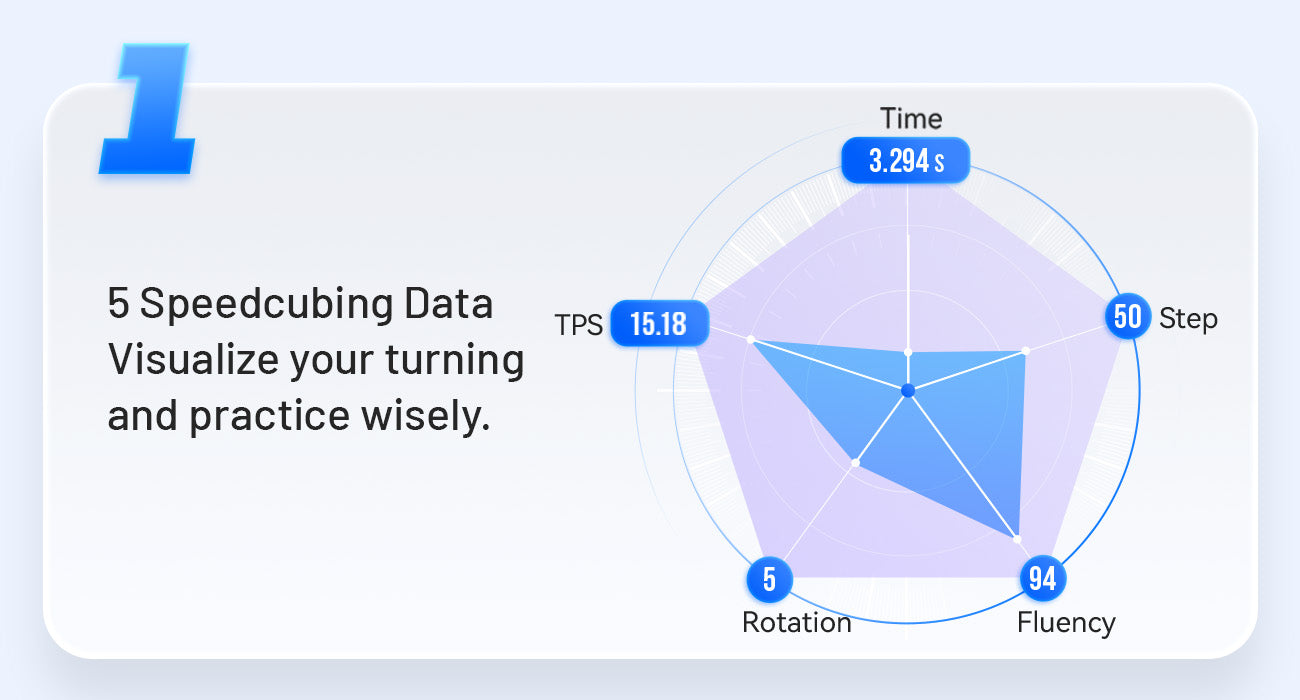This screenshot has width=1300, height=700.
Task: Click the Step axis label
Action: click(1188, 319)
